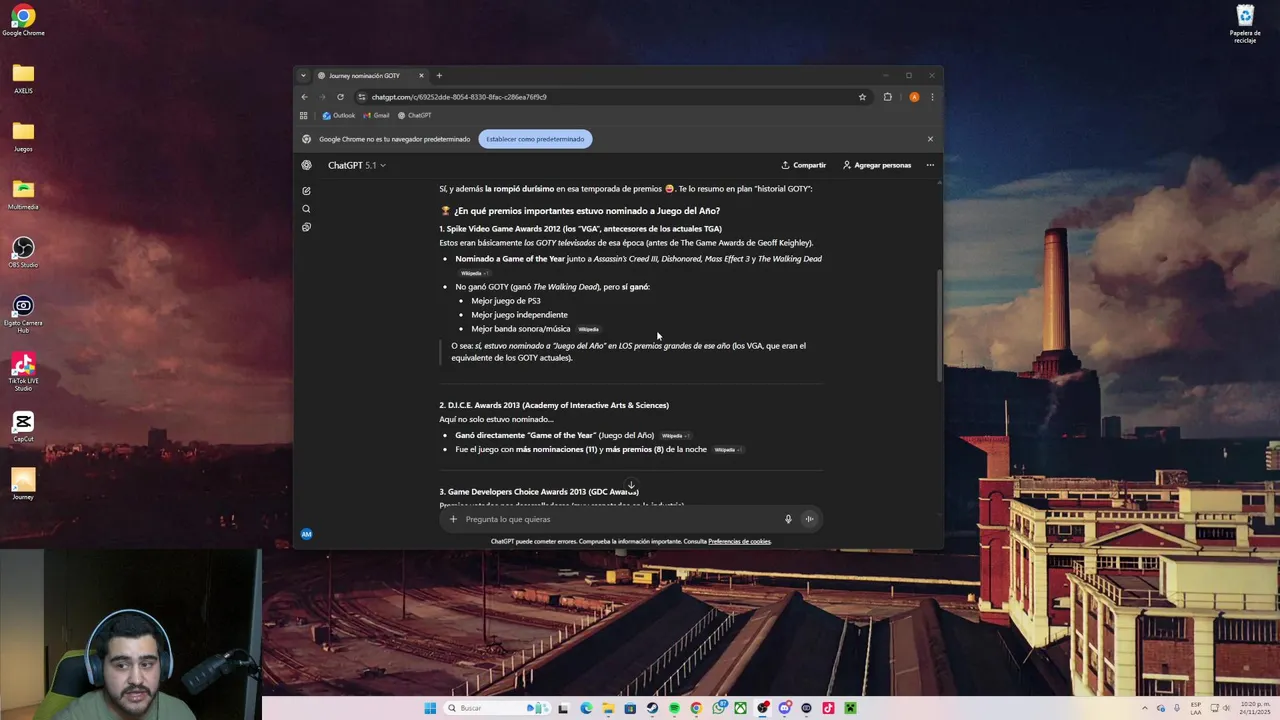Viewport: 1280px width, 720px height.
Task: Open Preferencias de cookies link
Action: coord(739,541)
